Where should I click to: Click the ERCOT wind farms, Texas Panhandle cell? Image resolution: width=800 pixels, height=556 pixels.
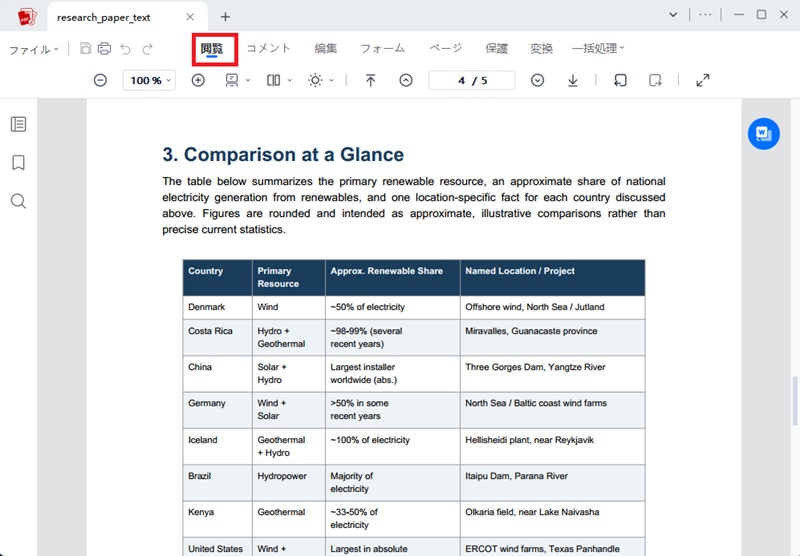[x=553, y=547]
